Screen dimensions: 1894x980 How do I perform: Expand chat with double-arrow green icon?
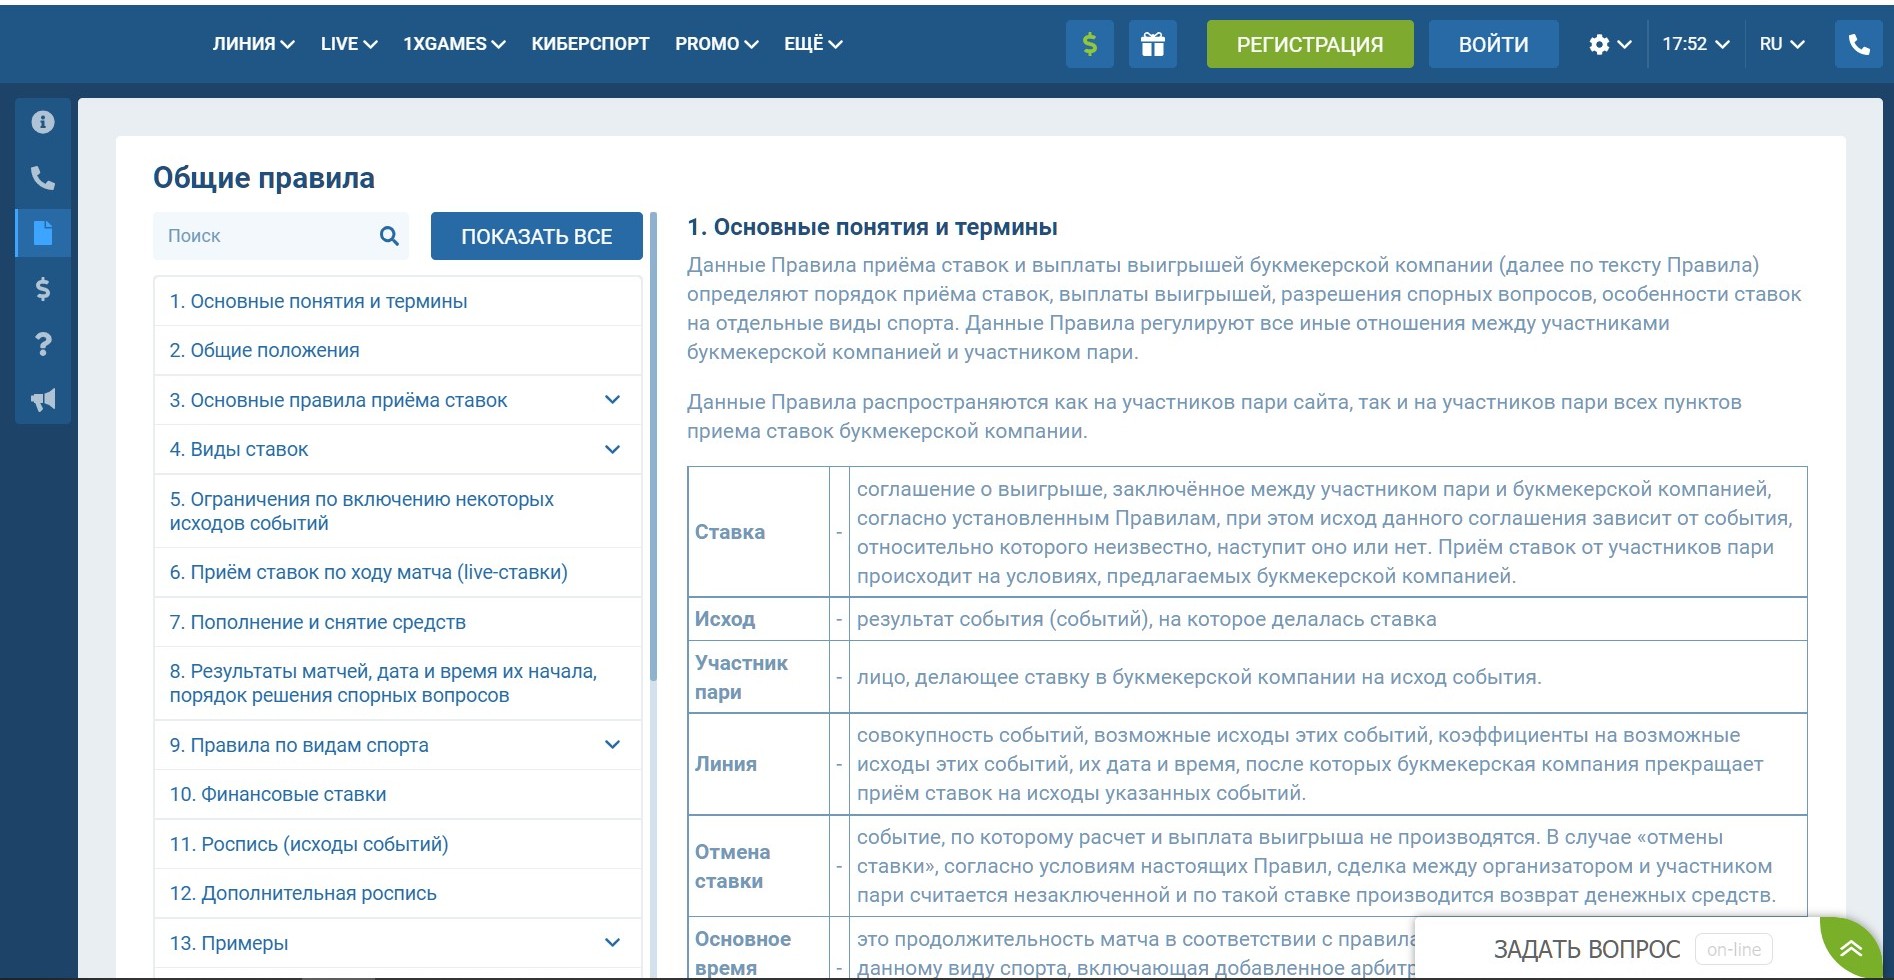coord(1851,948)
